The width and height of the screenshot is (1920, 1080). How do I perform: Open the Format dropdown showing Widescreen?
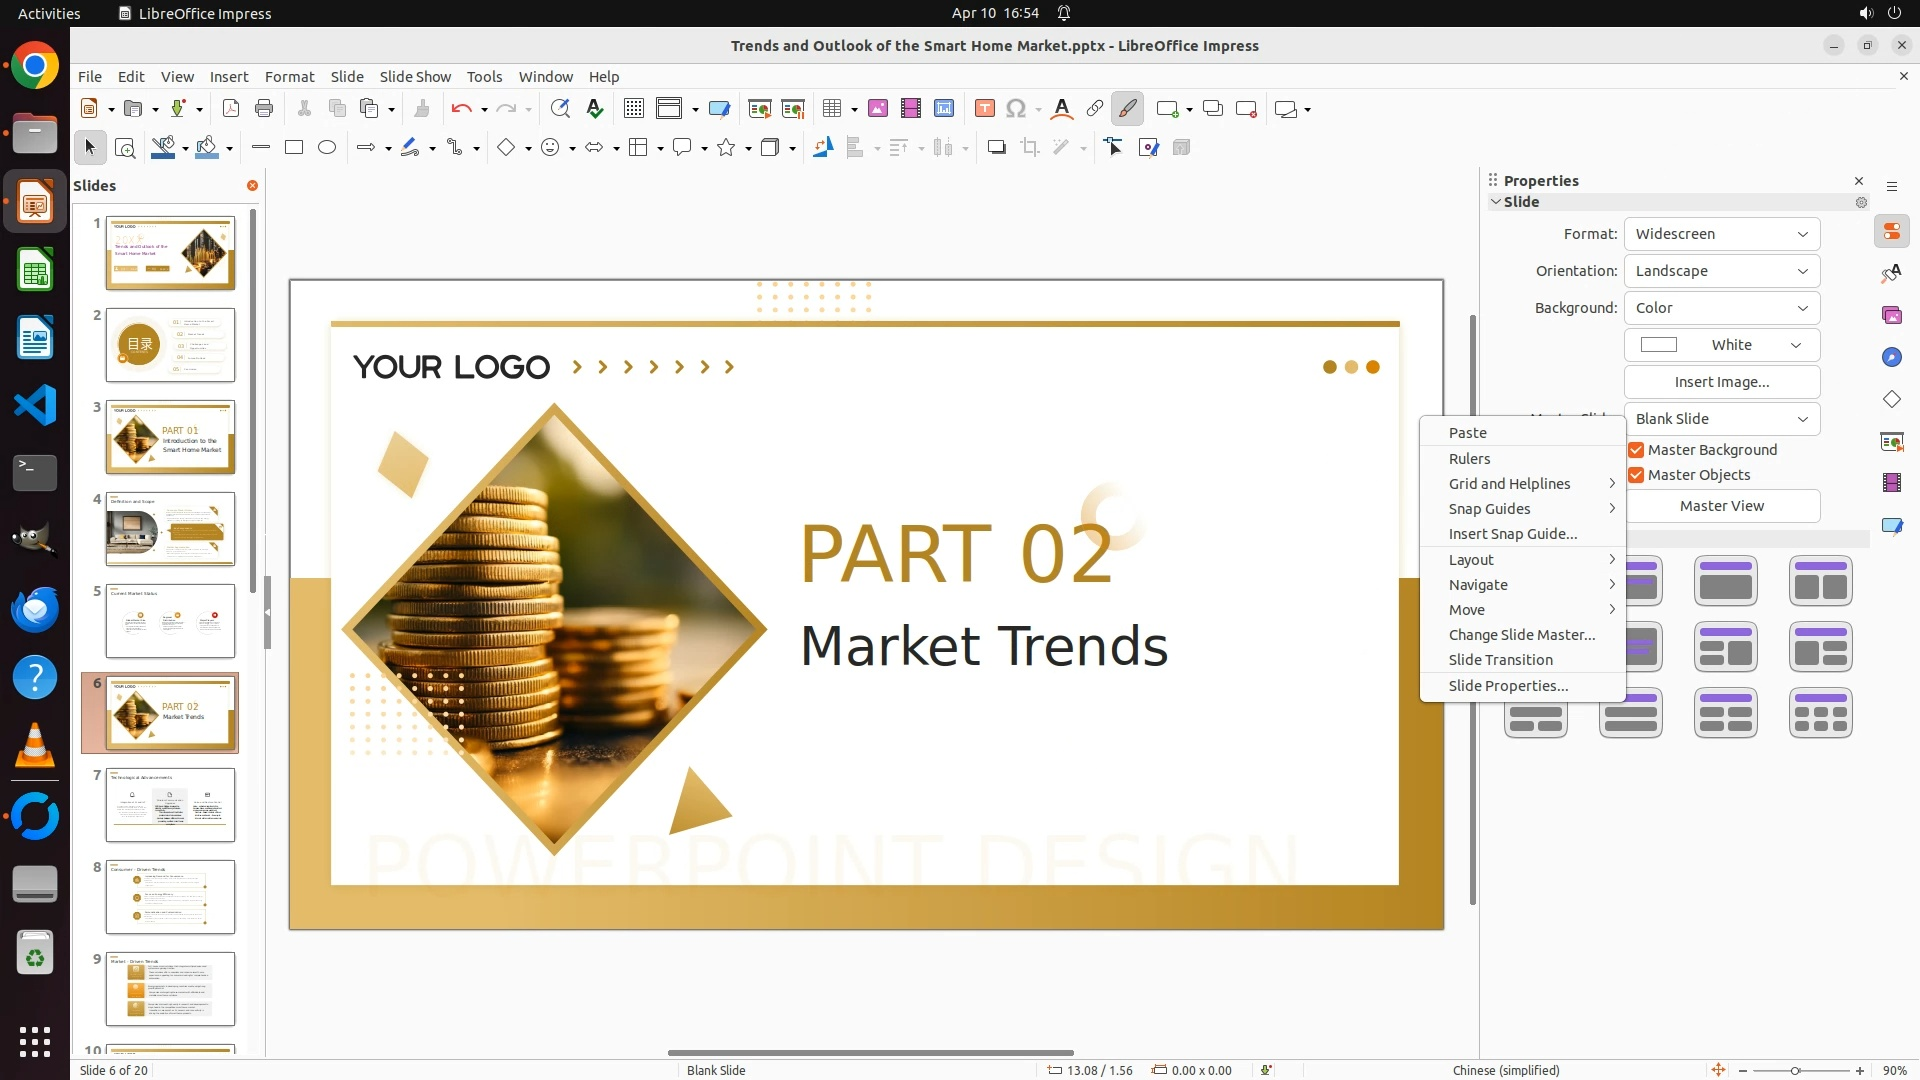tap(1721, 234)
